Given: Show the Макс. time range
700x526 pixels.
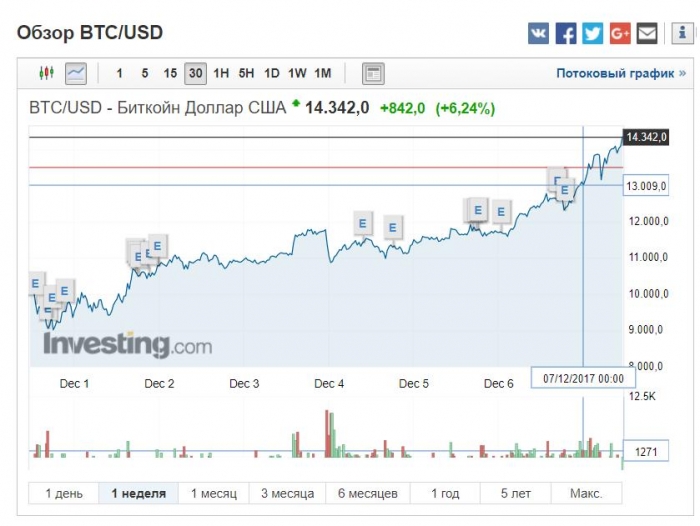Looking at the screenshot, I should point(586,493).
